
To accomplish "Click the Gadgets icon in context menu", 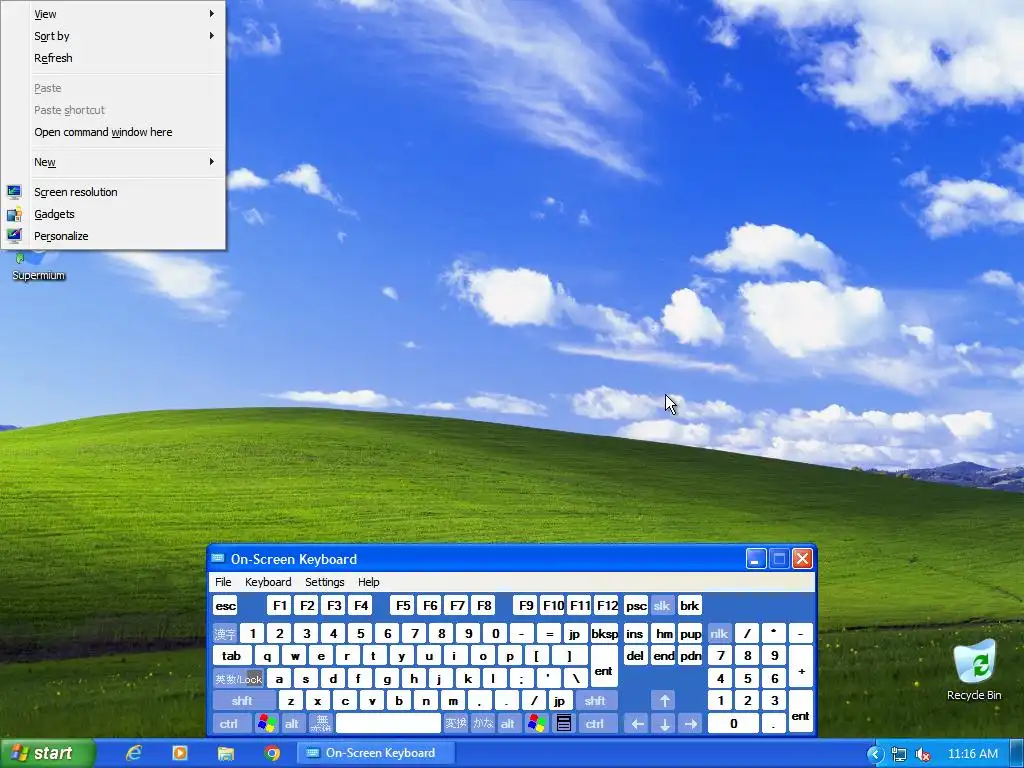I will click(14, 214).
